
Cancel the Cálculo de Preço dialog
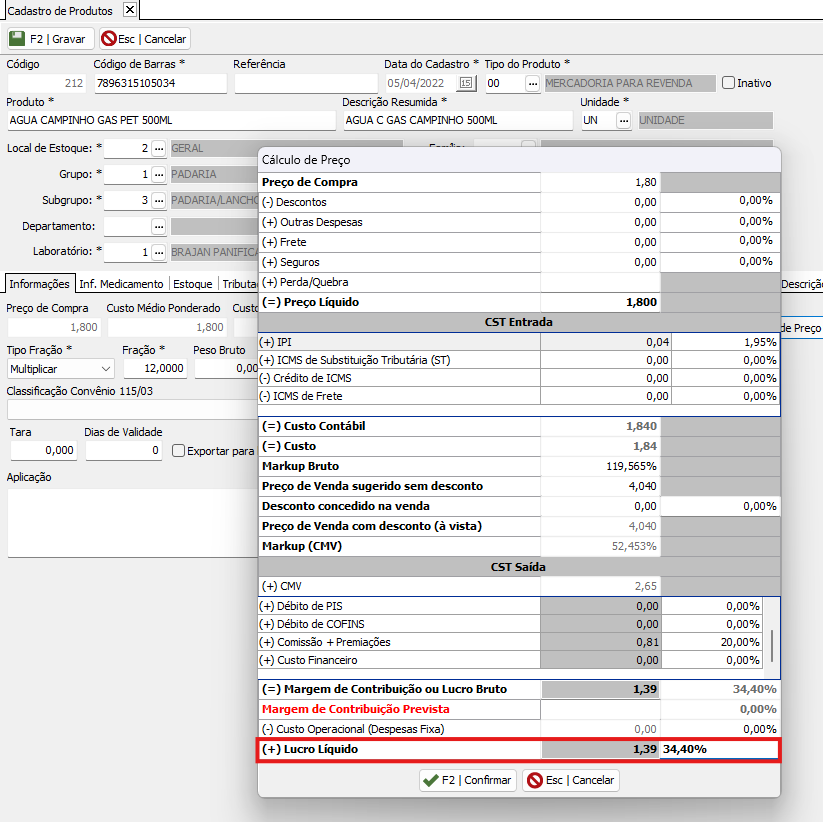click(x=571, y=780)
